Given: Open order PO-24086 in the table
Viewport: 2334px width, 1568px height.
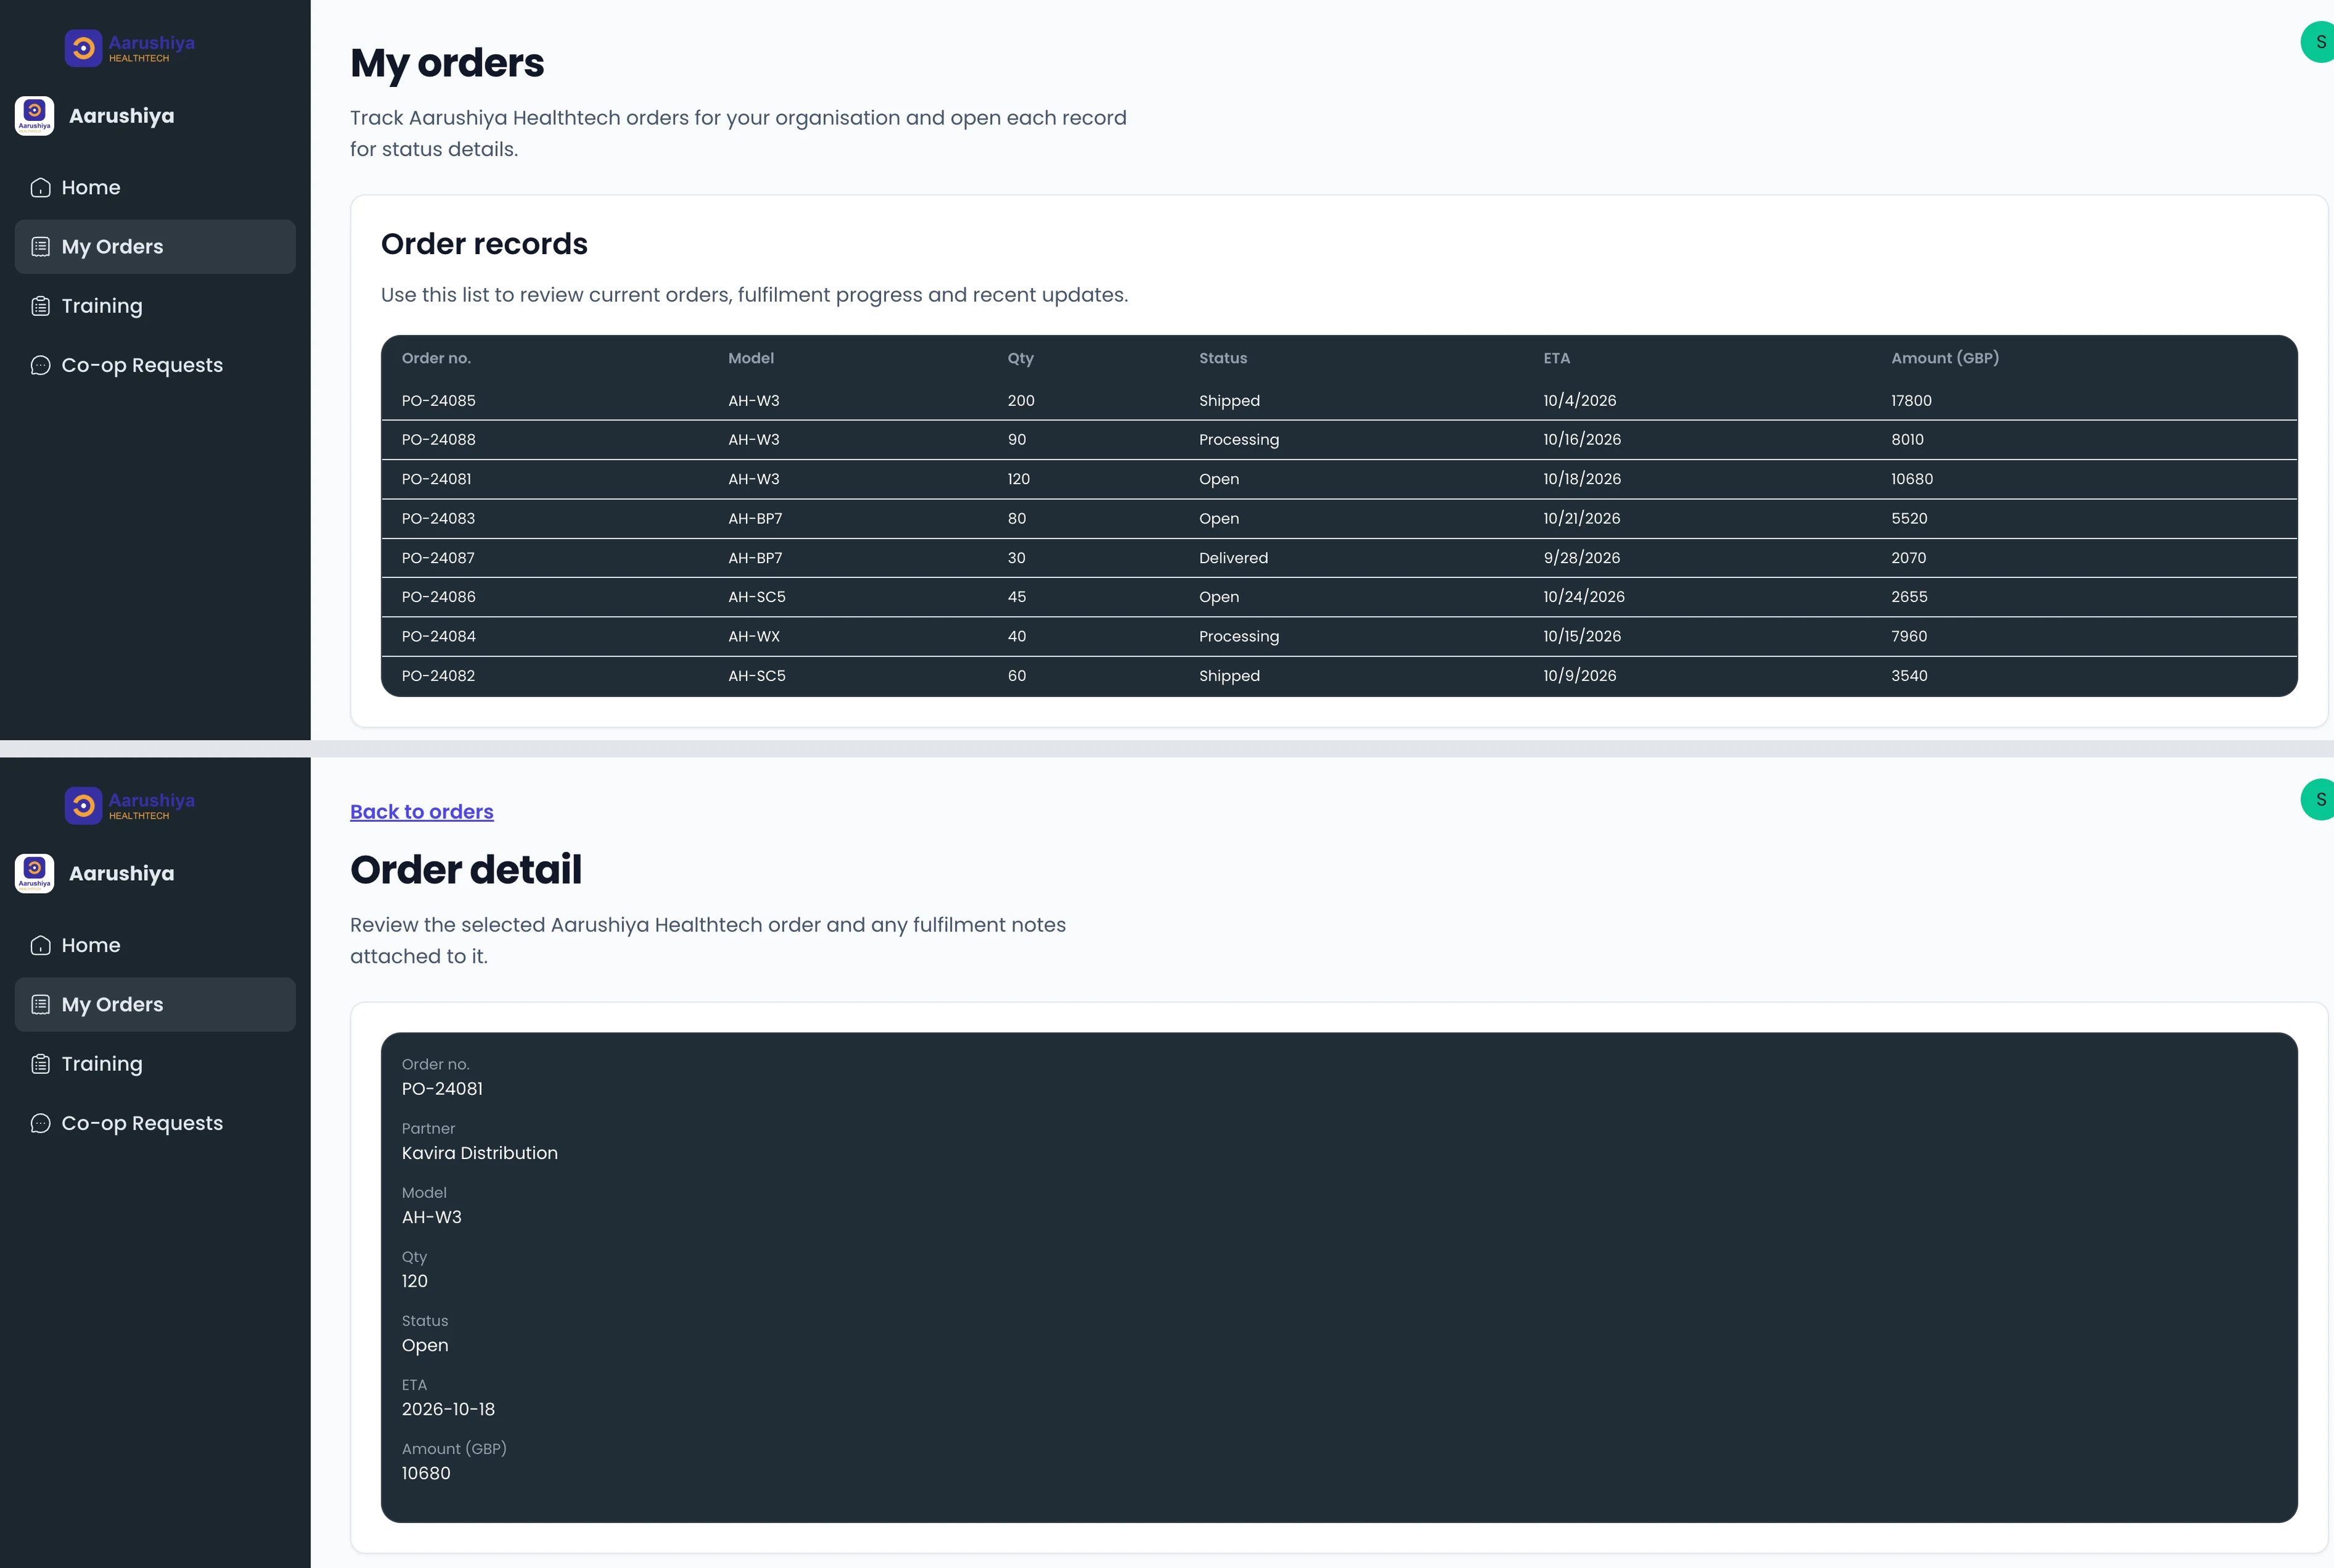Looking at the screenshot, I should 1339,597.
